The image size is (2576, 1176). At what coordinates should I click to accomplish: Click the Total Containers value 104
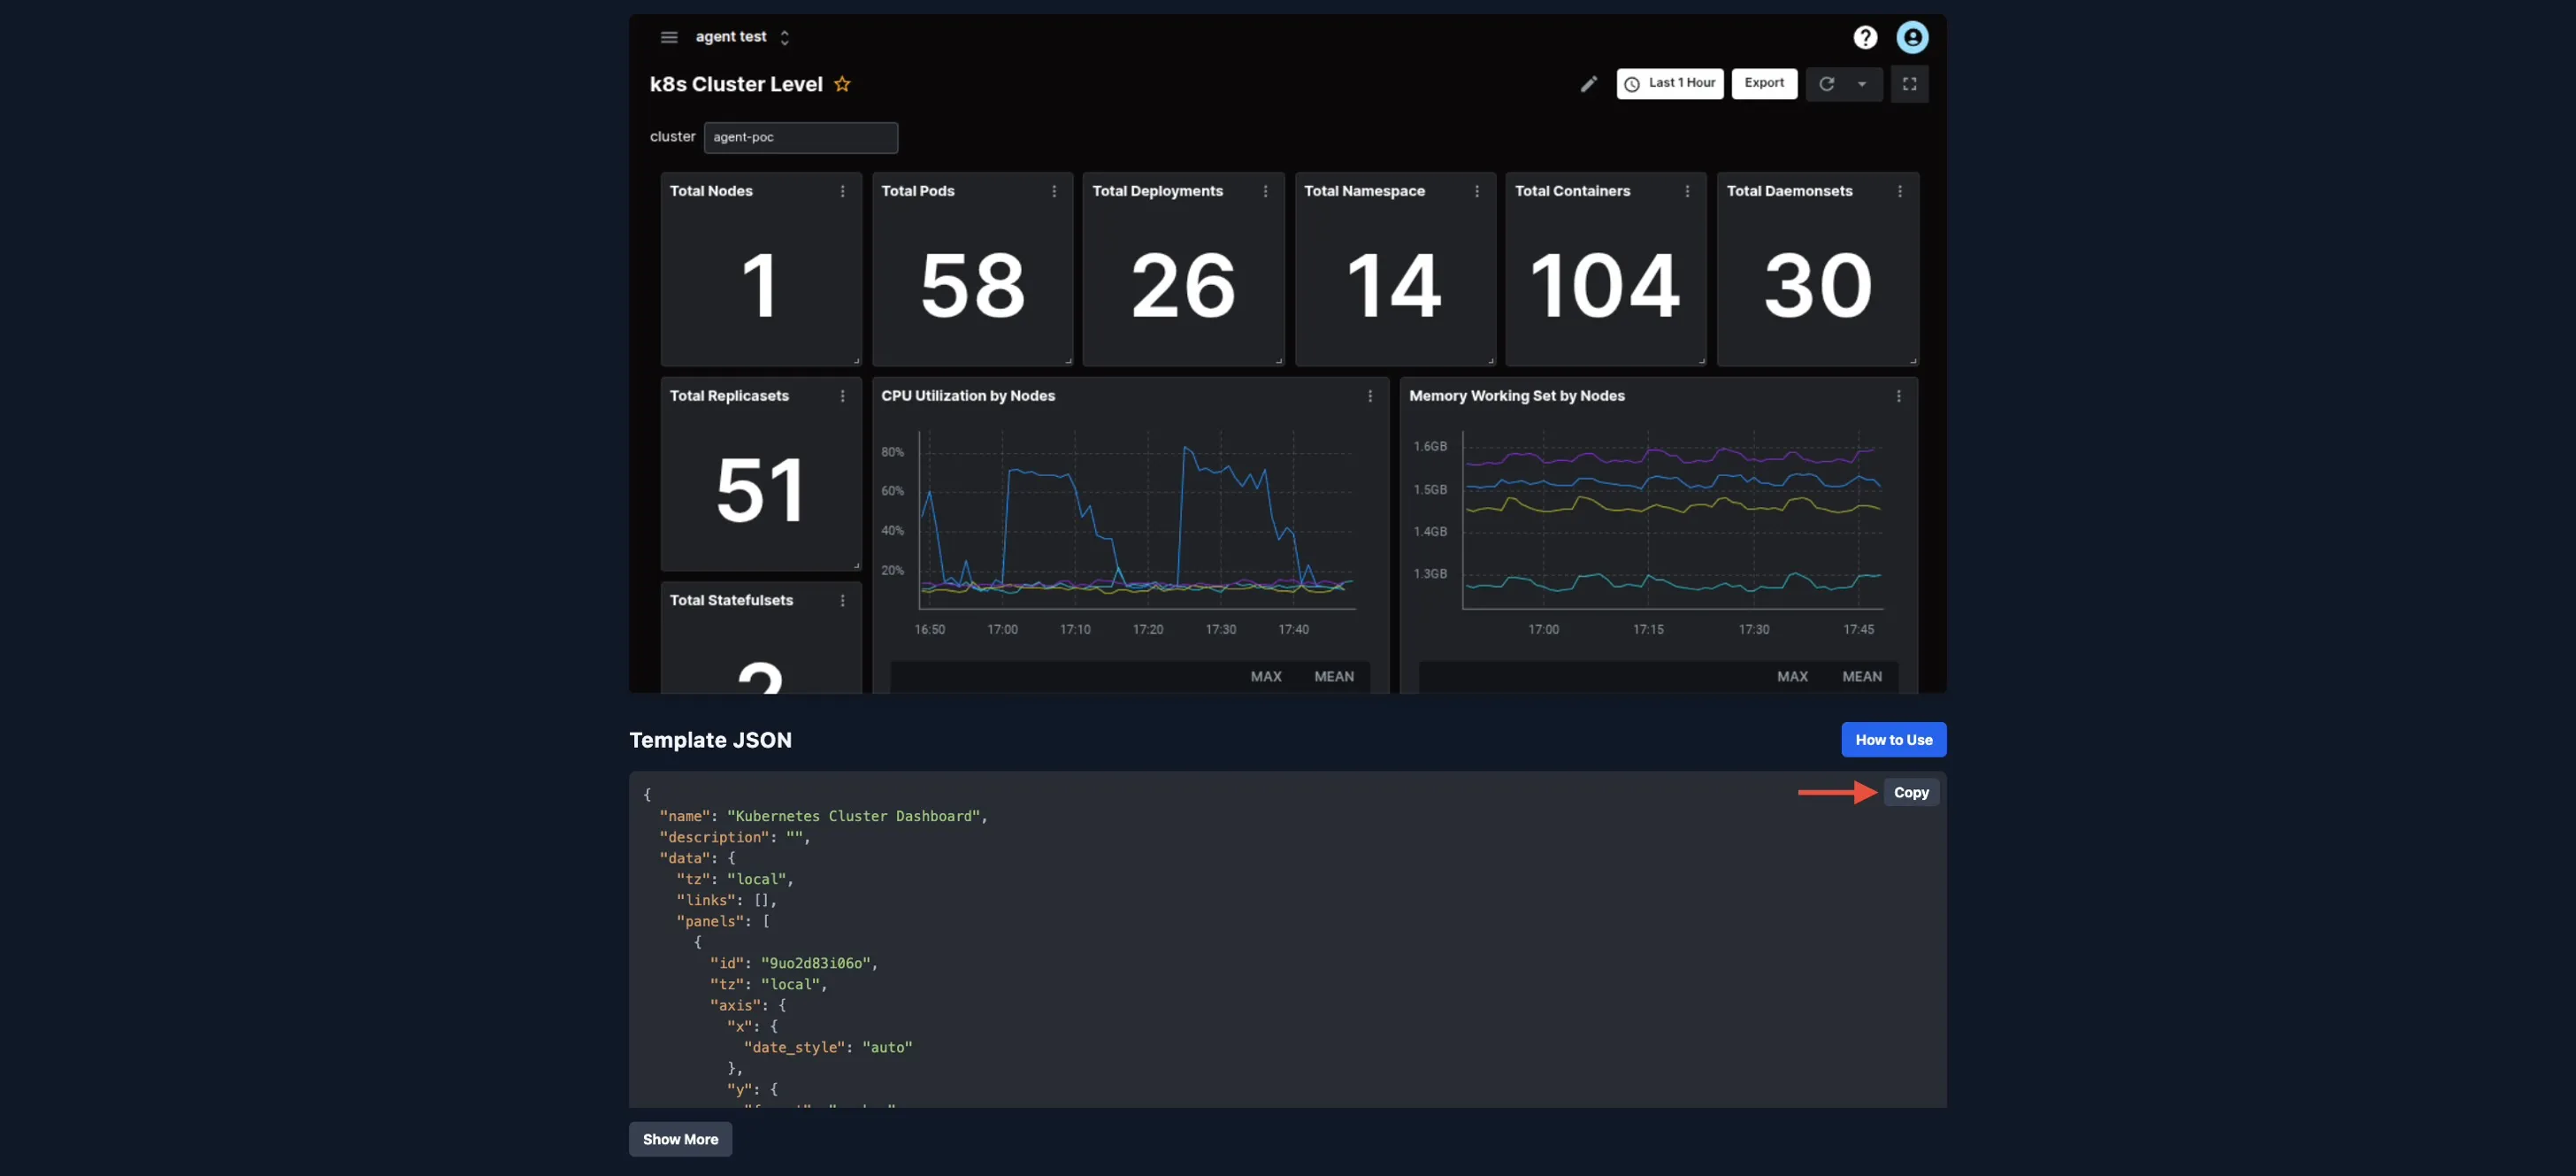pyautogui.click(x=1605, y=286)
